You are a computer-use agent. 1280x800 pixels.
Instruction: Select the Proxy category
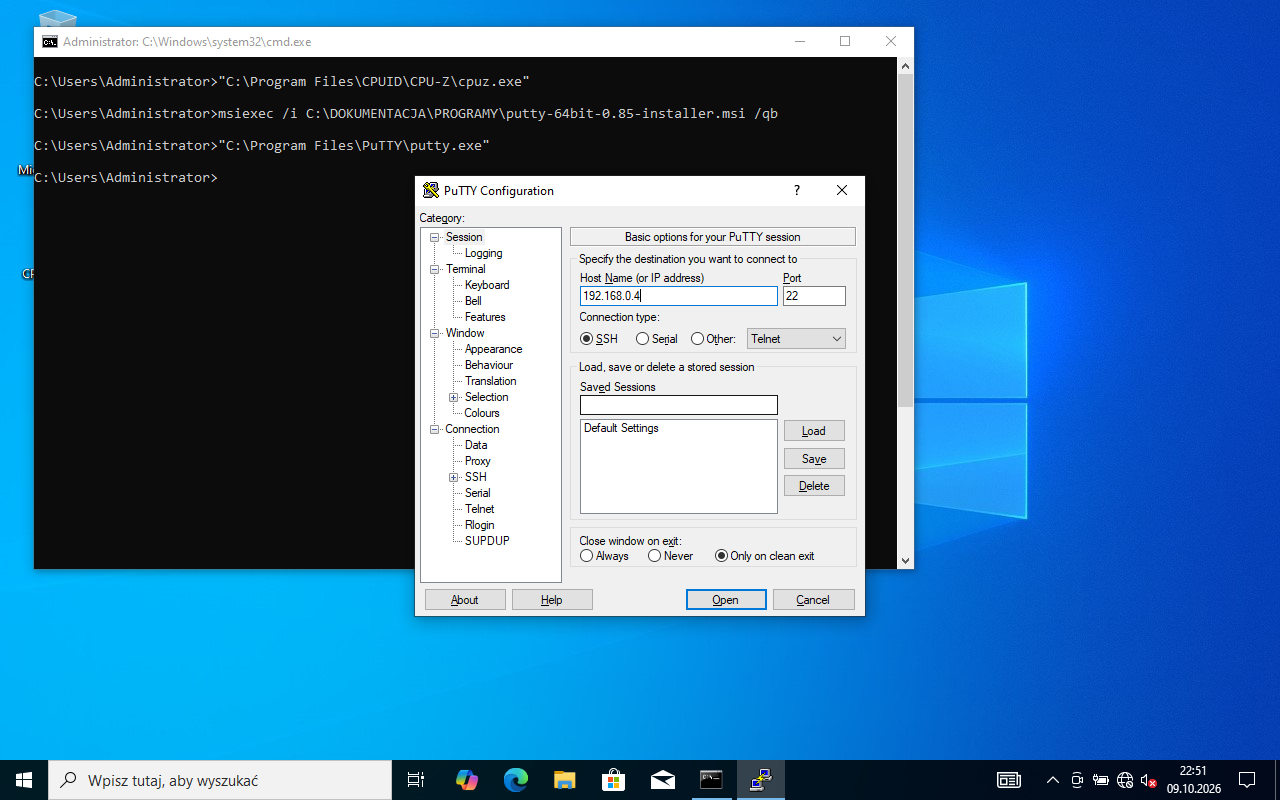point(478,461)
